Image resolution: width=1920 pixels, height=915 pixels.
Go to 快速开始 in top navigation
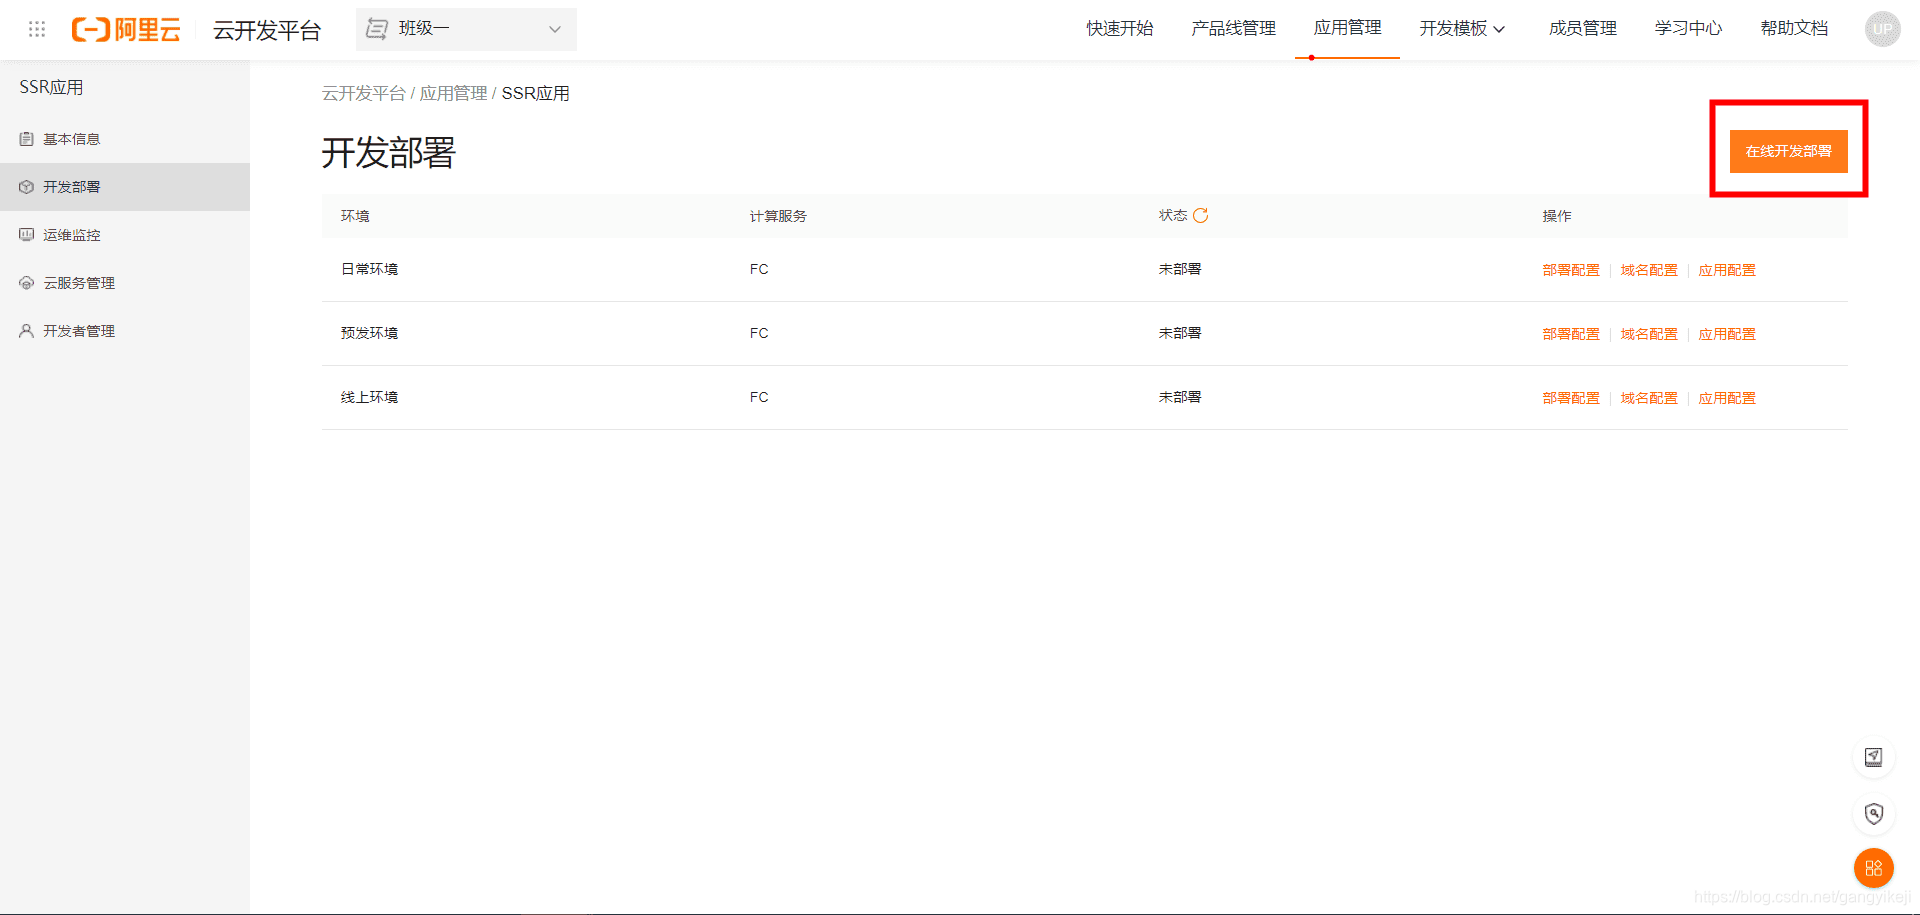(x=1120, y=29)
